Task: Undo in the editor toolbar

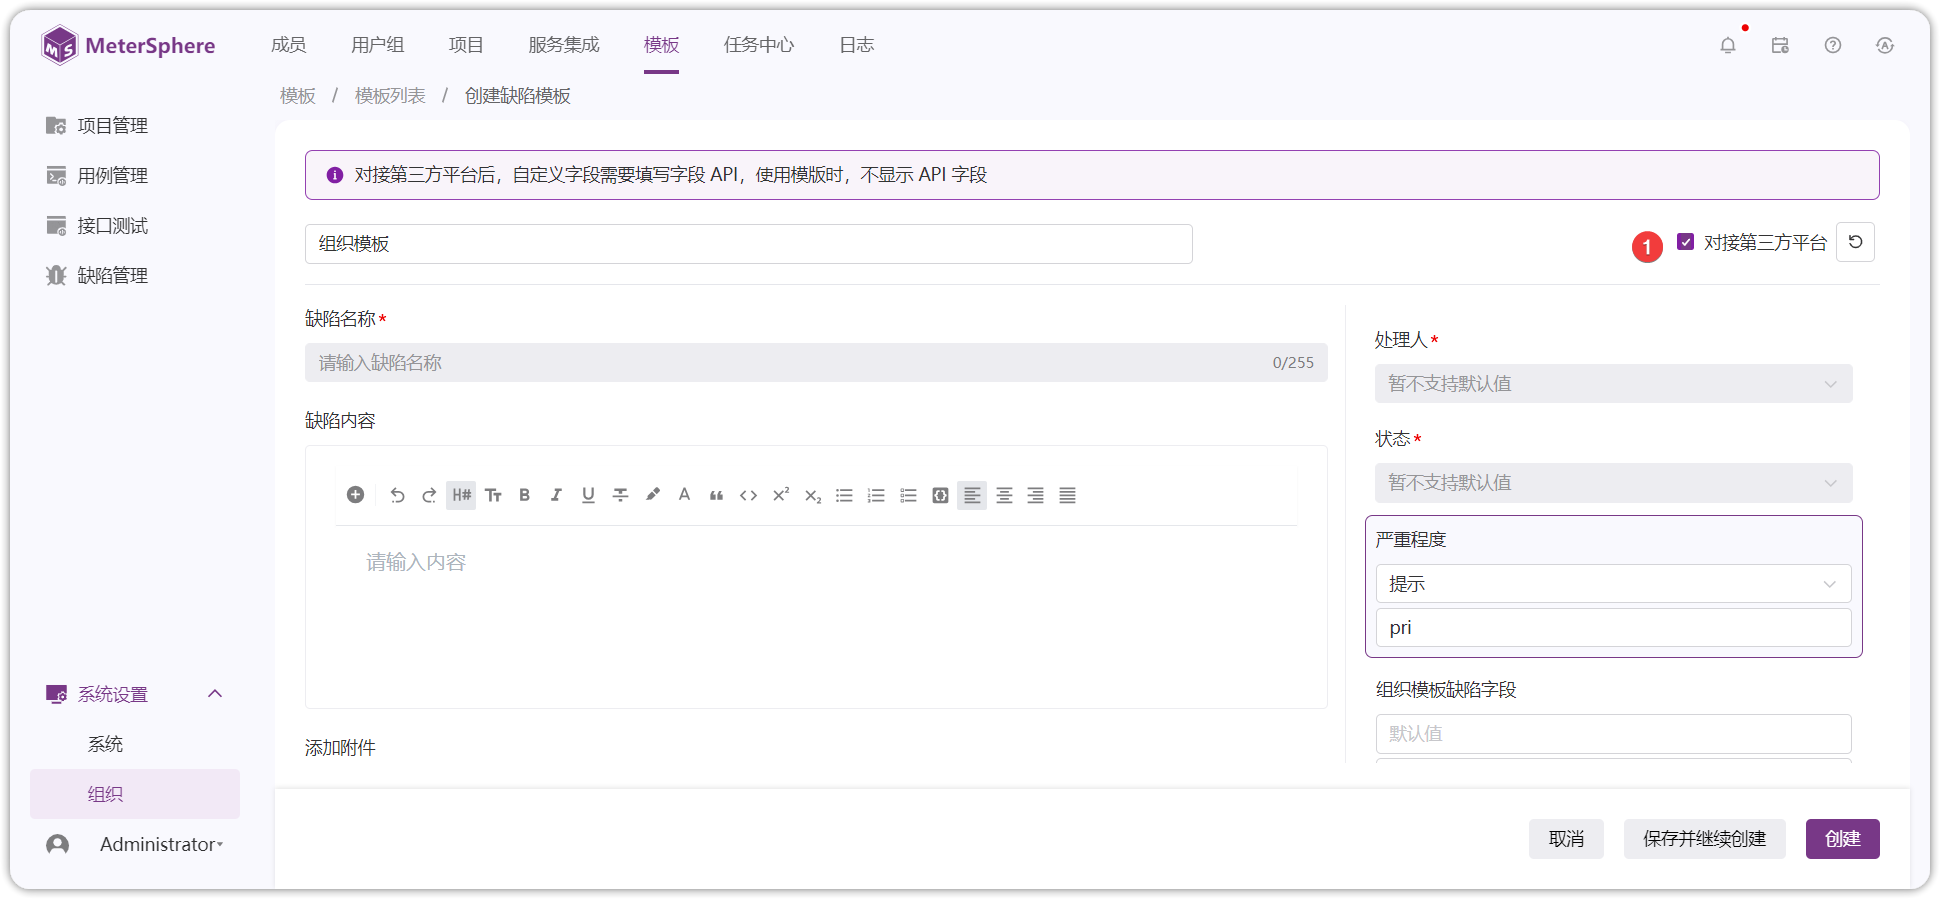Action: click(397, 495)
